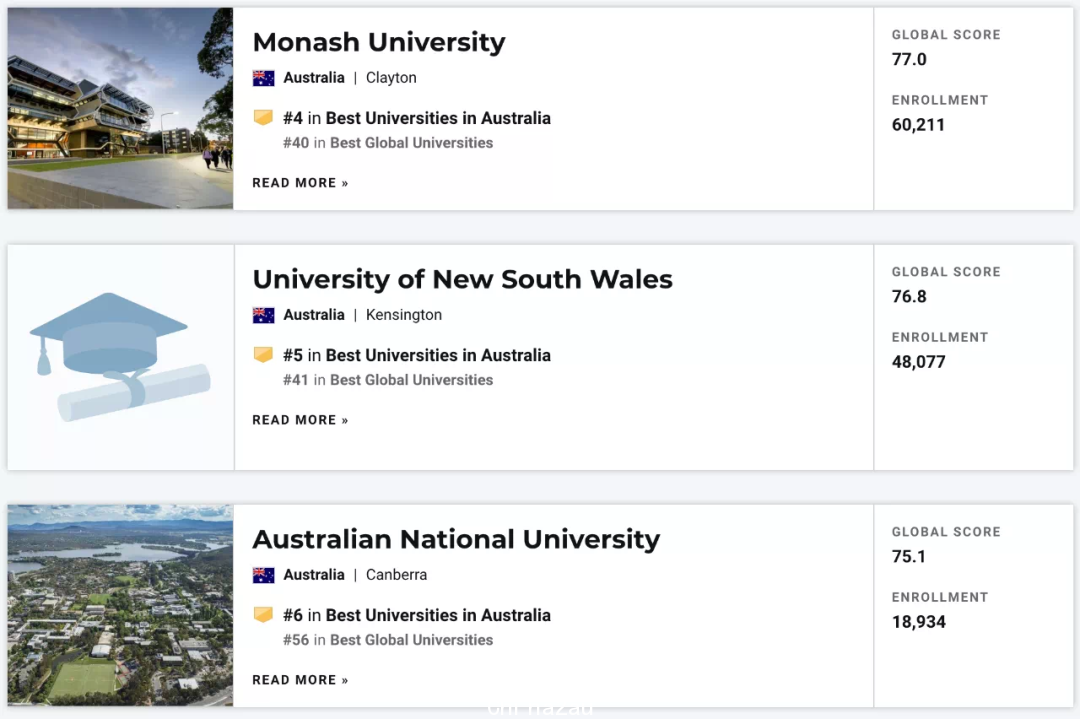Open the University of New South Wales title
1080x719 pixels.
[x=462, y=279]
